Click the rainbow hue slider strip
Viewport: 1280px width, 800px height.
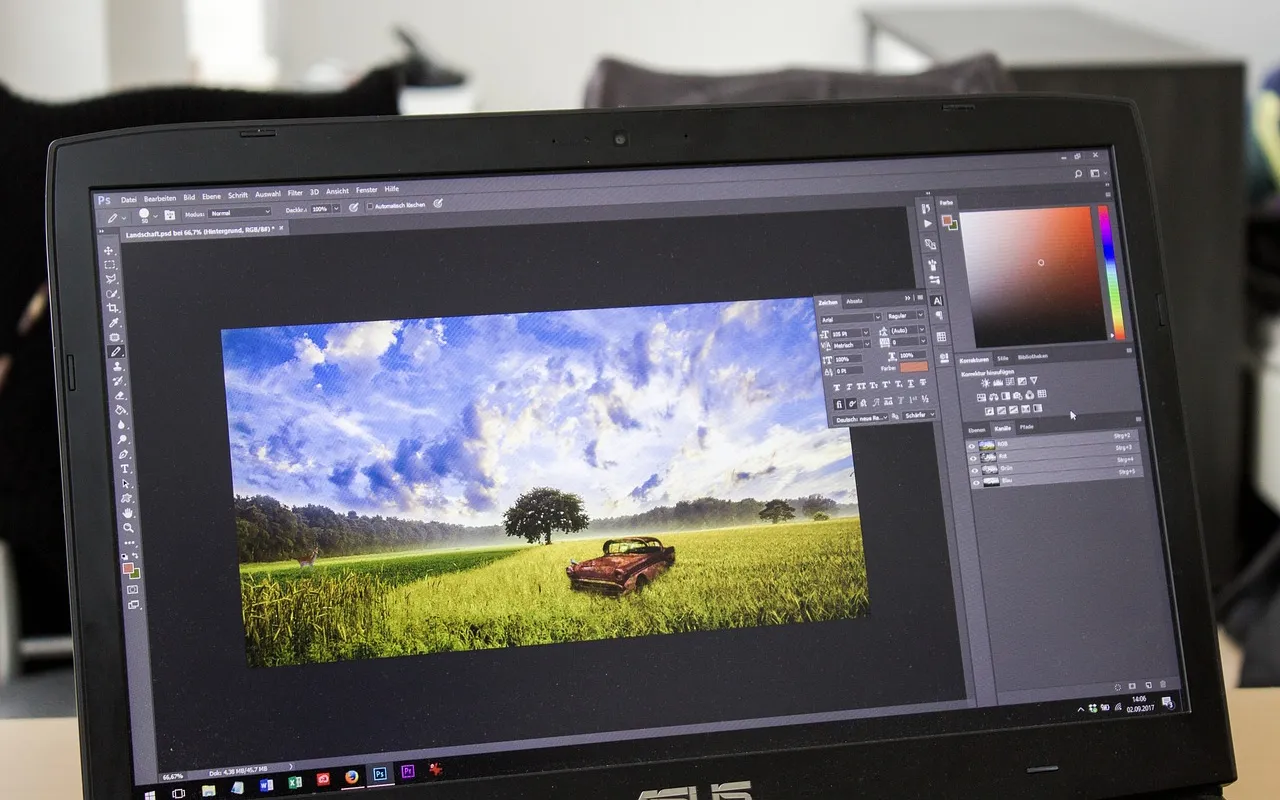[1111, 271]
